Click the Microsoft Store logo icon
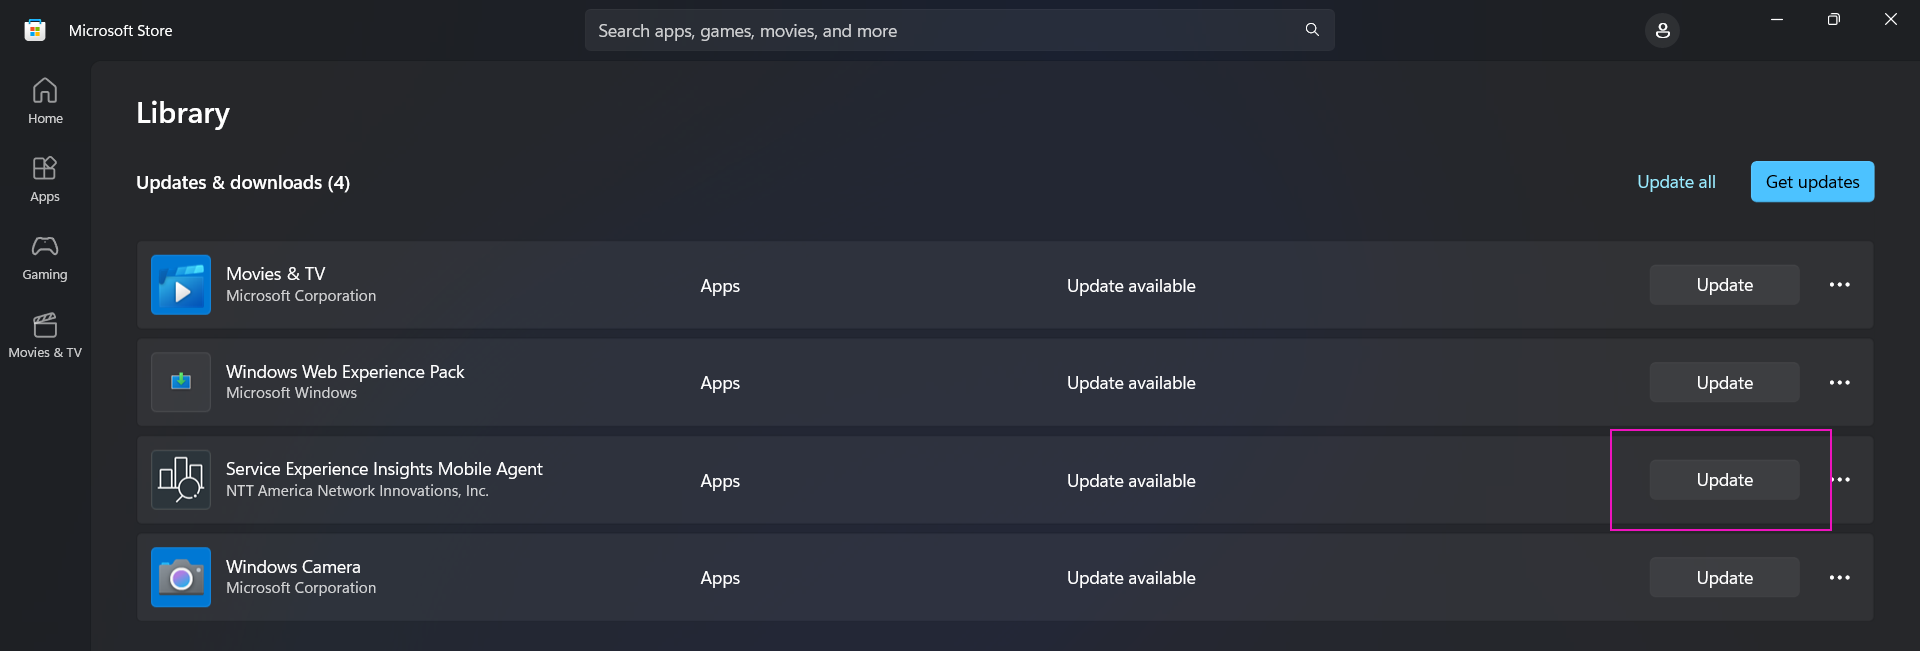This screenshot has width=1920, height=651. 35,30
